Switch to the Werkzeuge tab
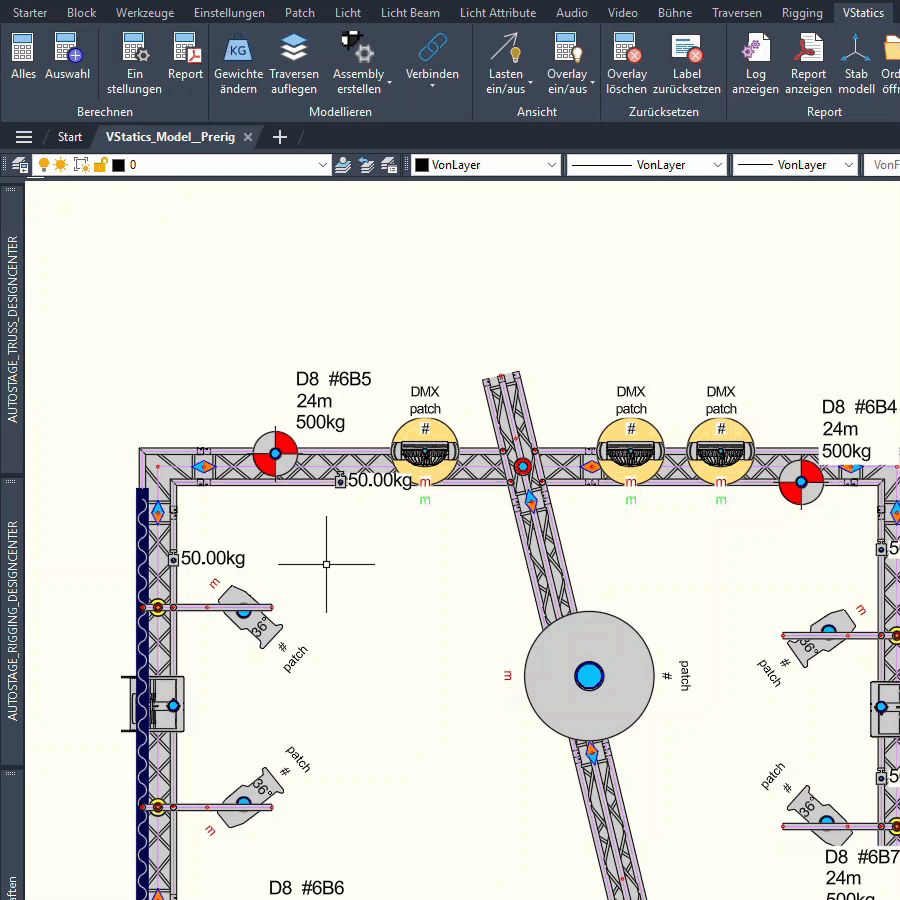 (x=145, y=13)
